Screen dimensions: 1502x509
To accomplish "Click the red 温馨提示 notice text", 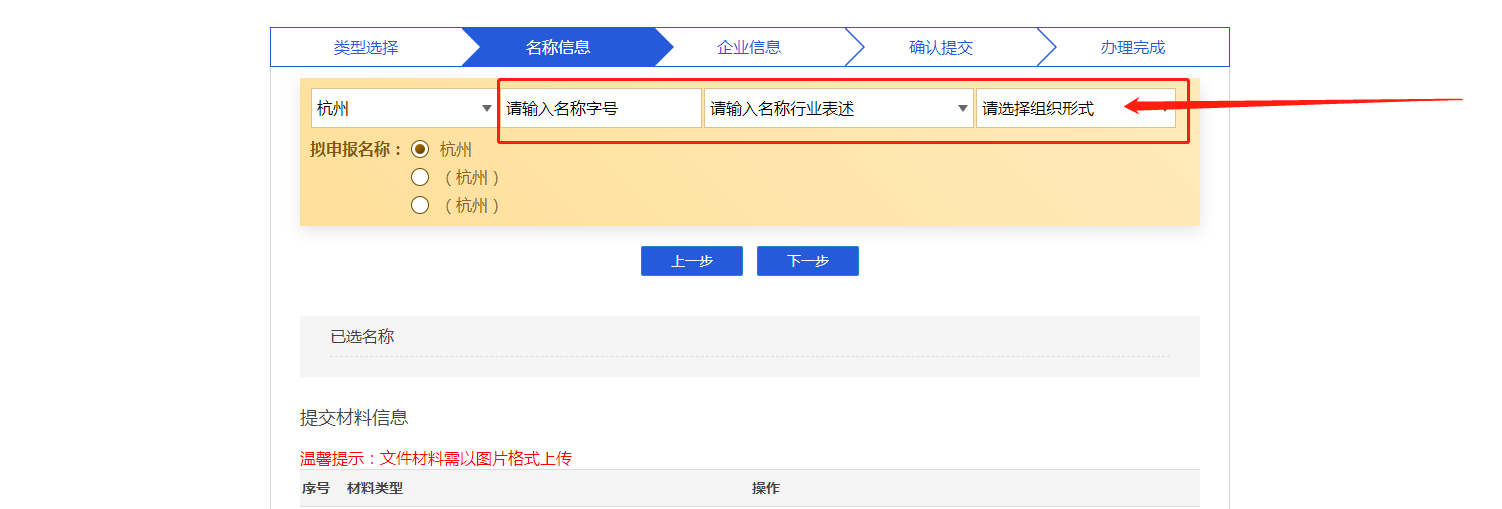I will tap(436, 458).
